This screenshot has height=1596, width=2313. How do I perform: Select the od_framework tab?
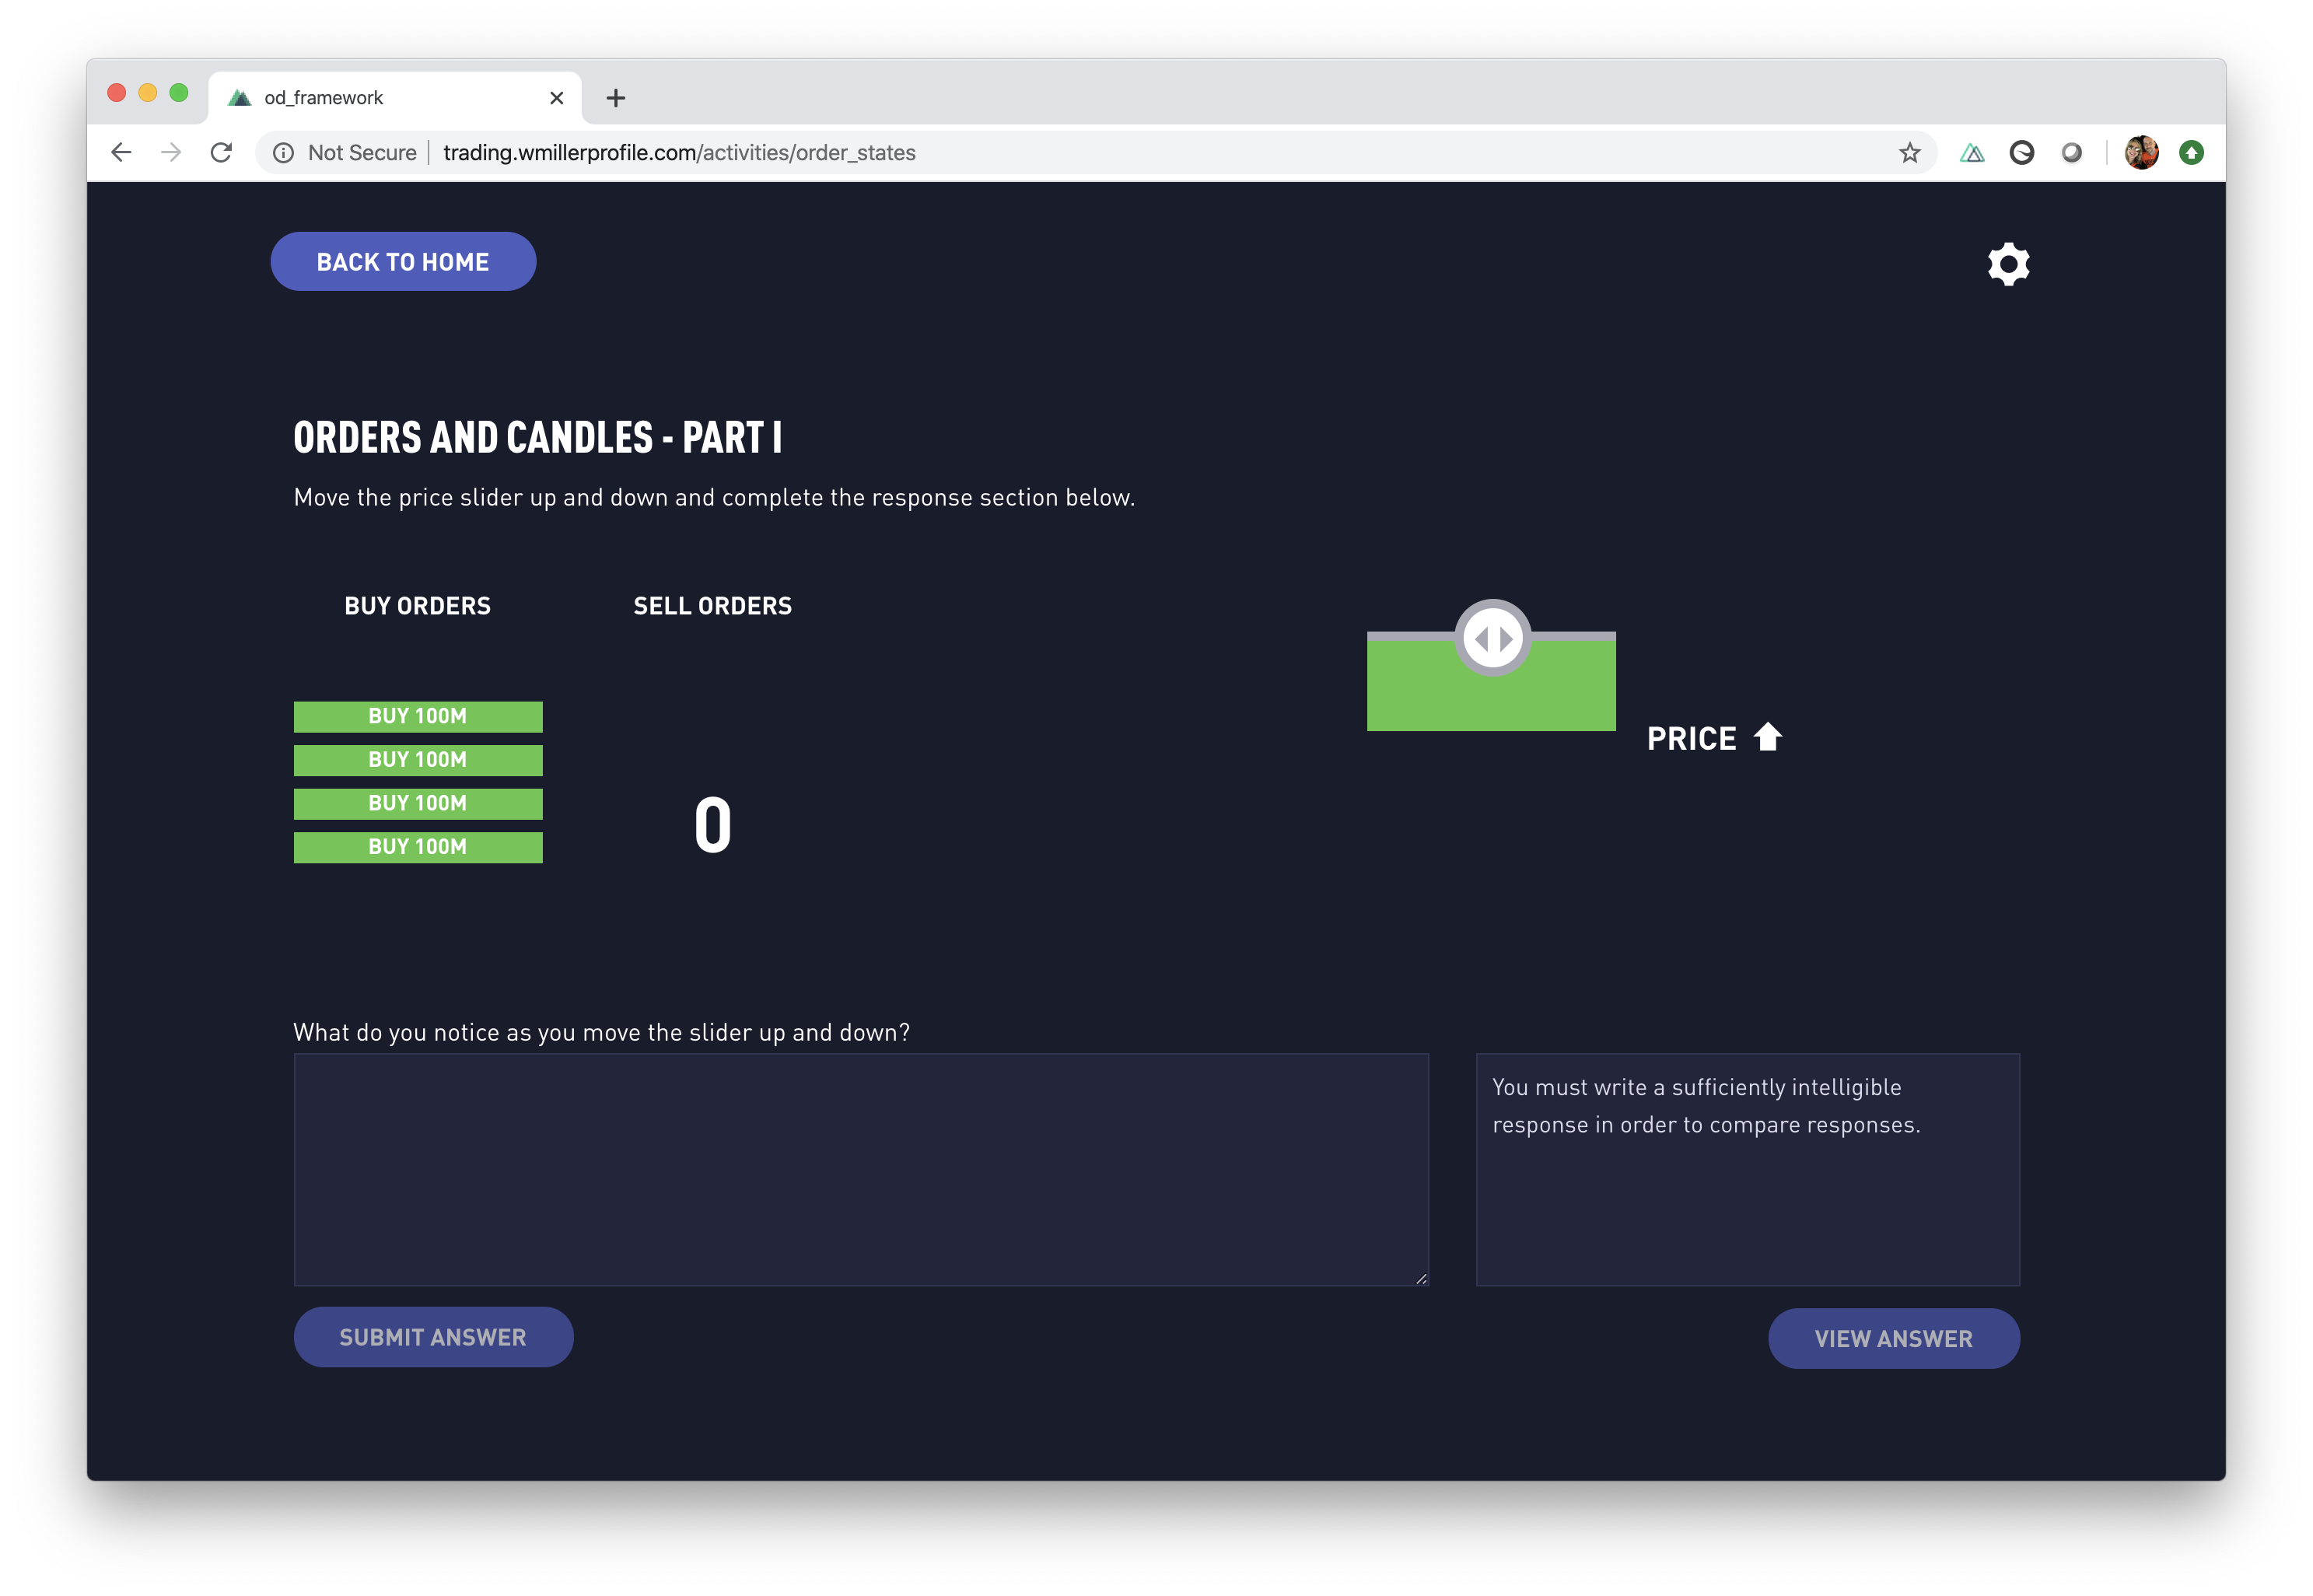pos(380,97)
